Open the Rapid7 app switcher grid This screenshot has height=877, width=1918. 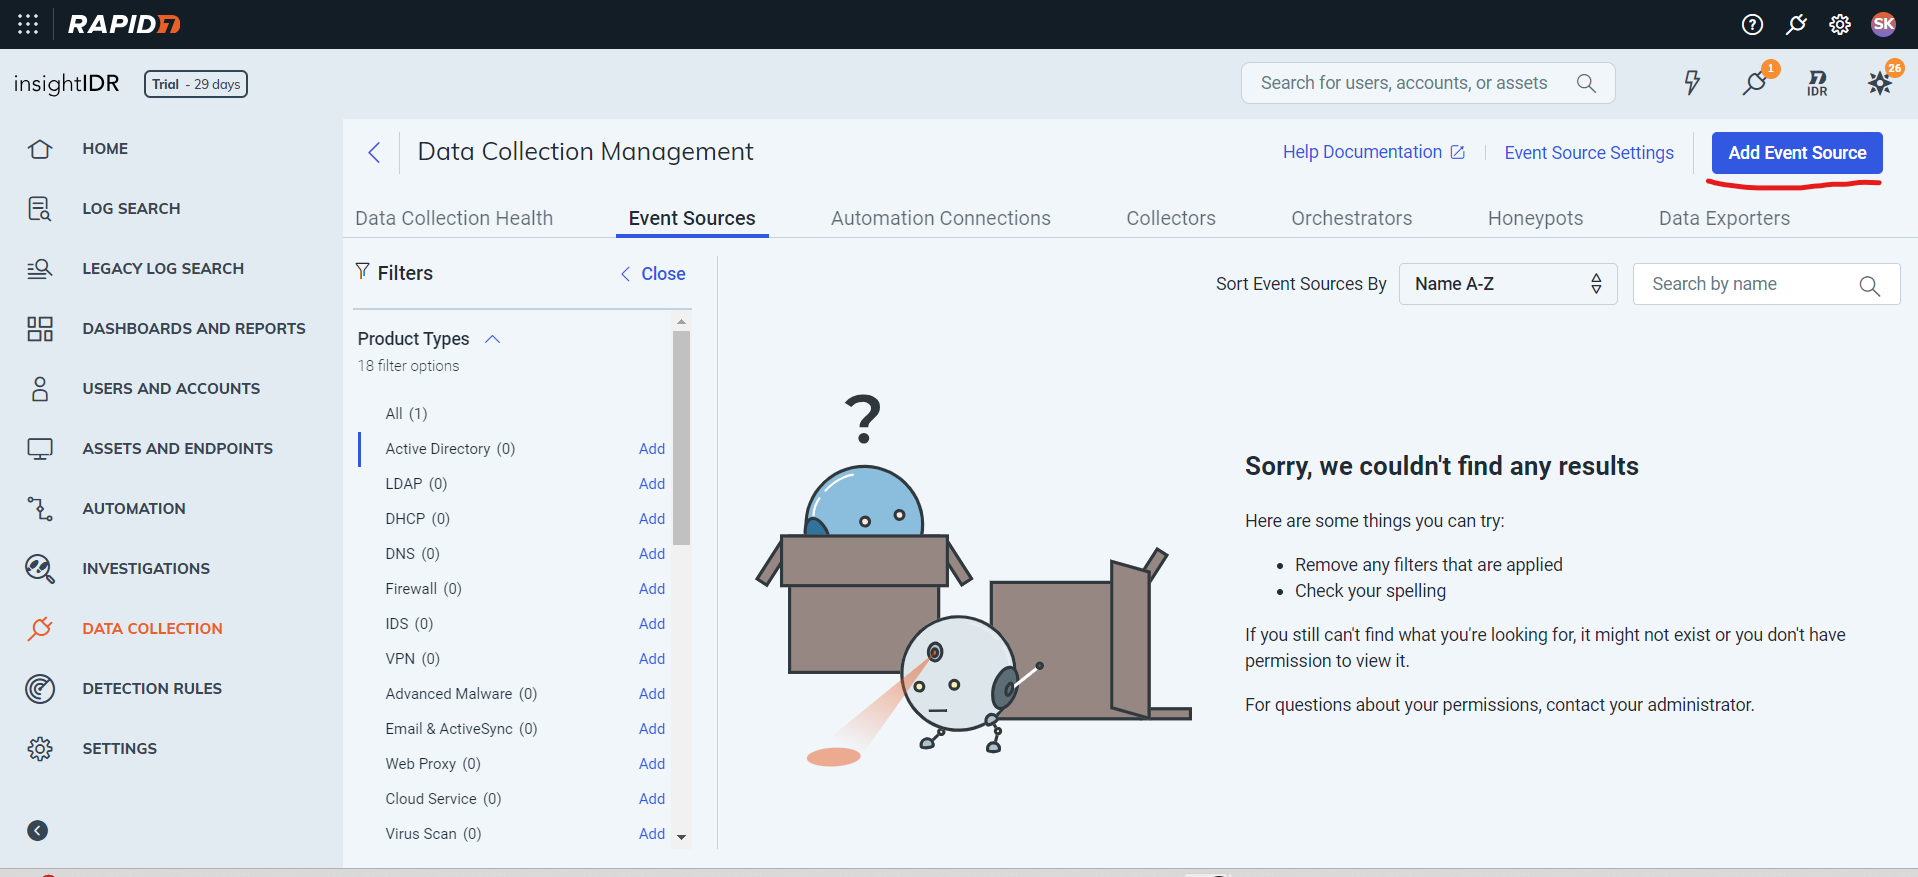coord(28,24)
